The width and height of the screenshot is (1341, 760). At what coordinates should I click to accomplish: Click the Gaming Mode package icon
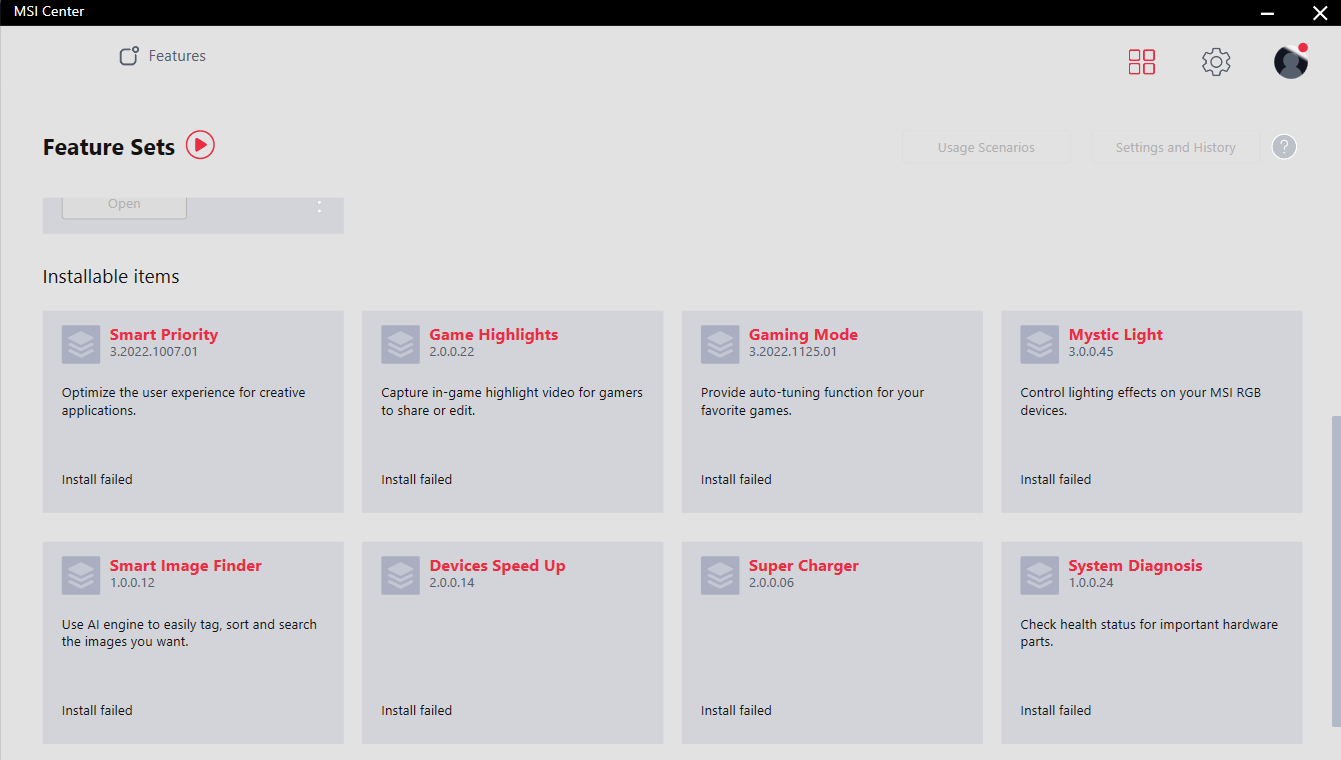pyautogui.click(x=720, y=344)
